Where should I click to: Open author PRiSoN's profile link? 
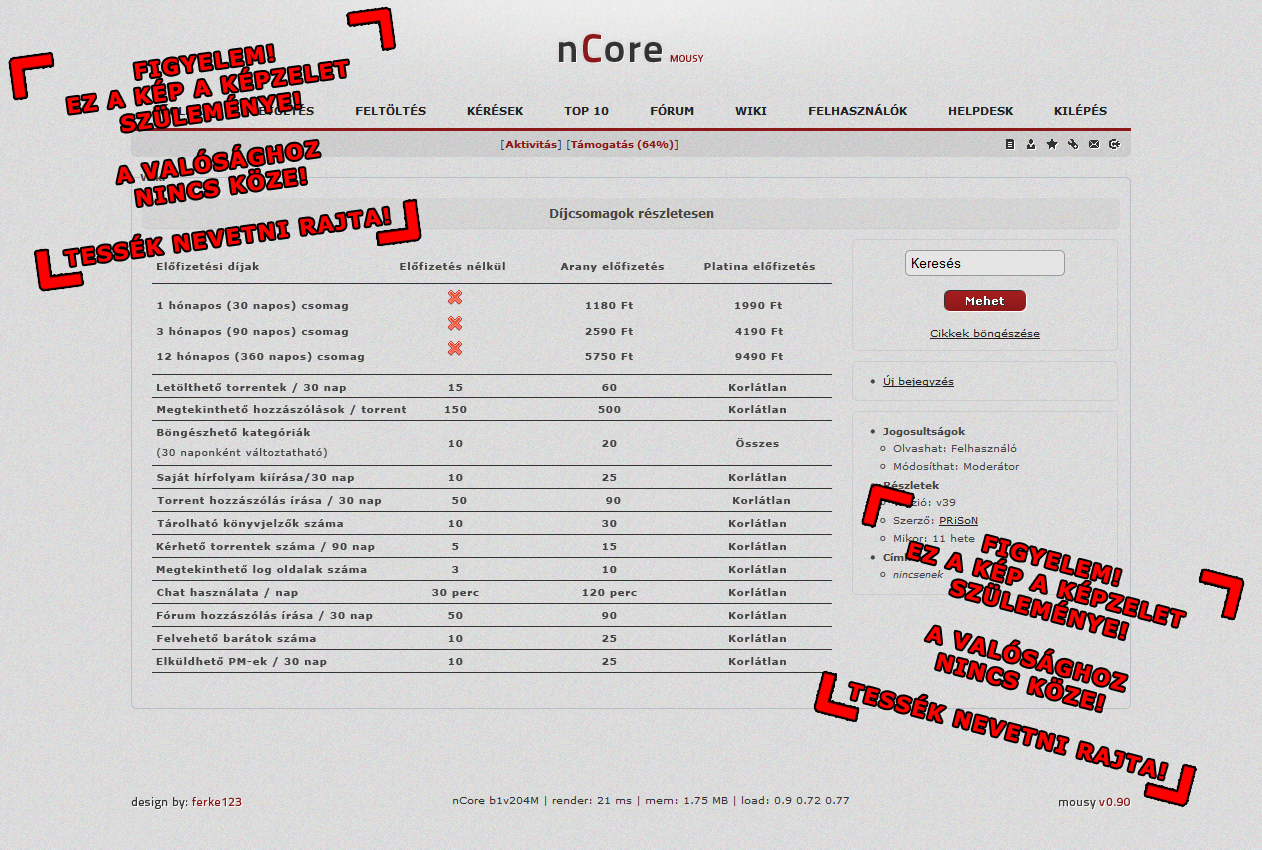click(959, 521)
